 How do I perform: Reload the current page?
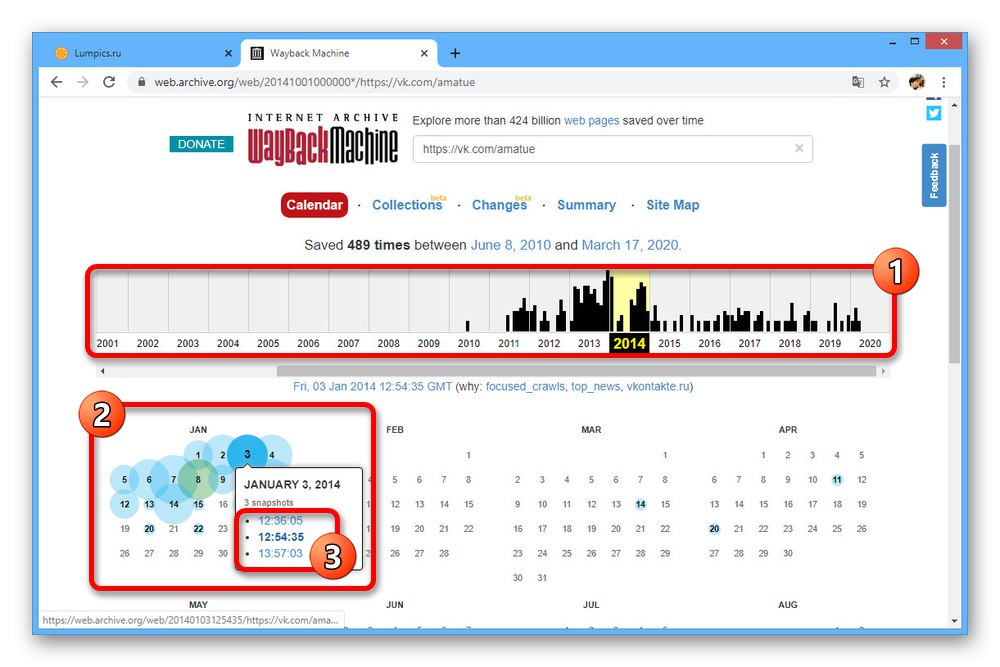tap(109, 82)
